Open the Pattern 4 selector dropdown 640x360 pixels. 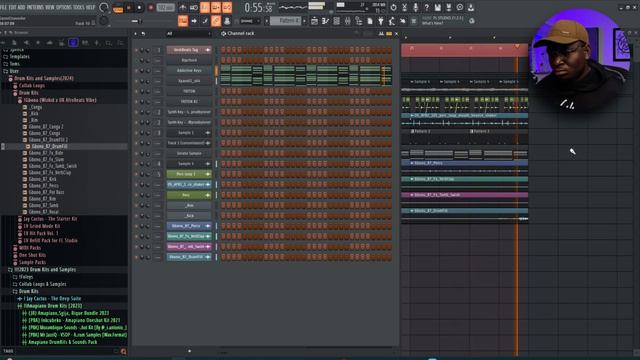(286, 21)
